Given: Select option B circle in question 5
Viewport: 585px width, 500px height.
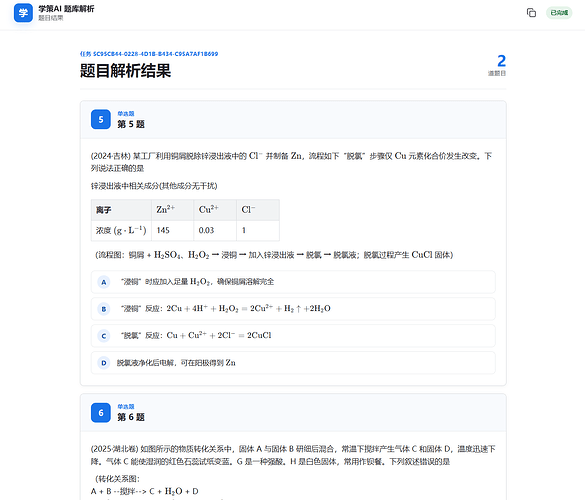Looking at the screenshot, I should point(104,309).
